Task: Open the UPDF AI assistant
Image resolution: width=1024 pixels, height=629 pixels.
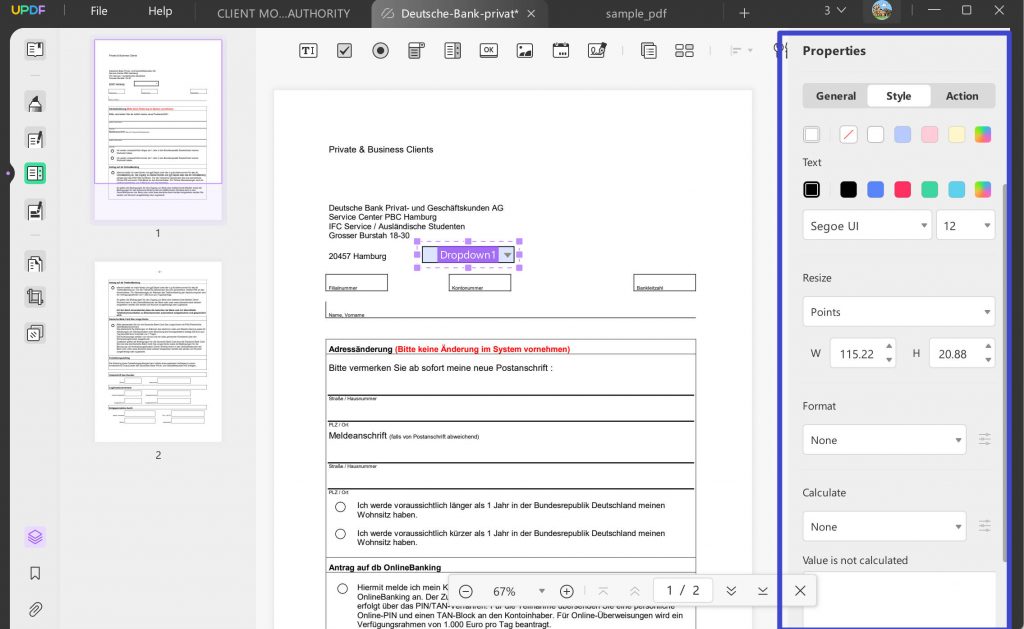Action: pos(34,537)
